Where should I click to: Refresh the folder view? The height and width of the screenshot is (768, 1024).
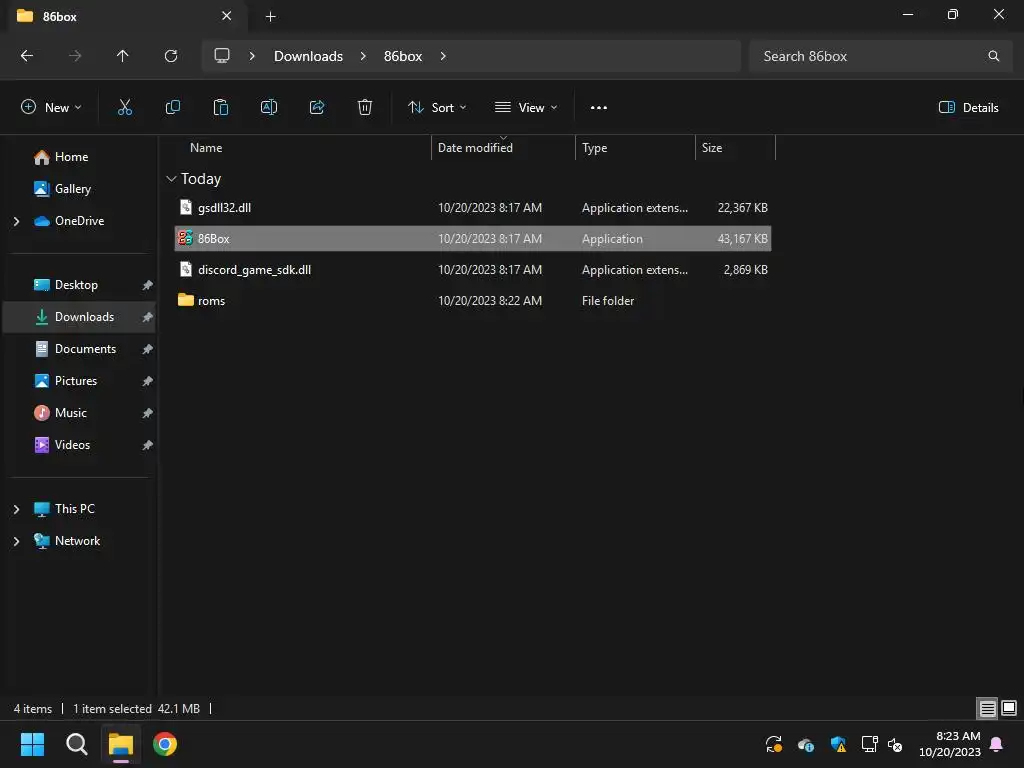coord(171,56)
